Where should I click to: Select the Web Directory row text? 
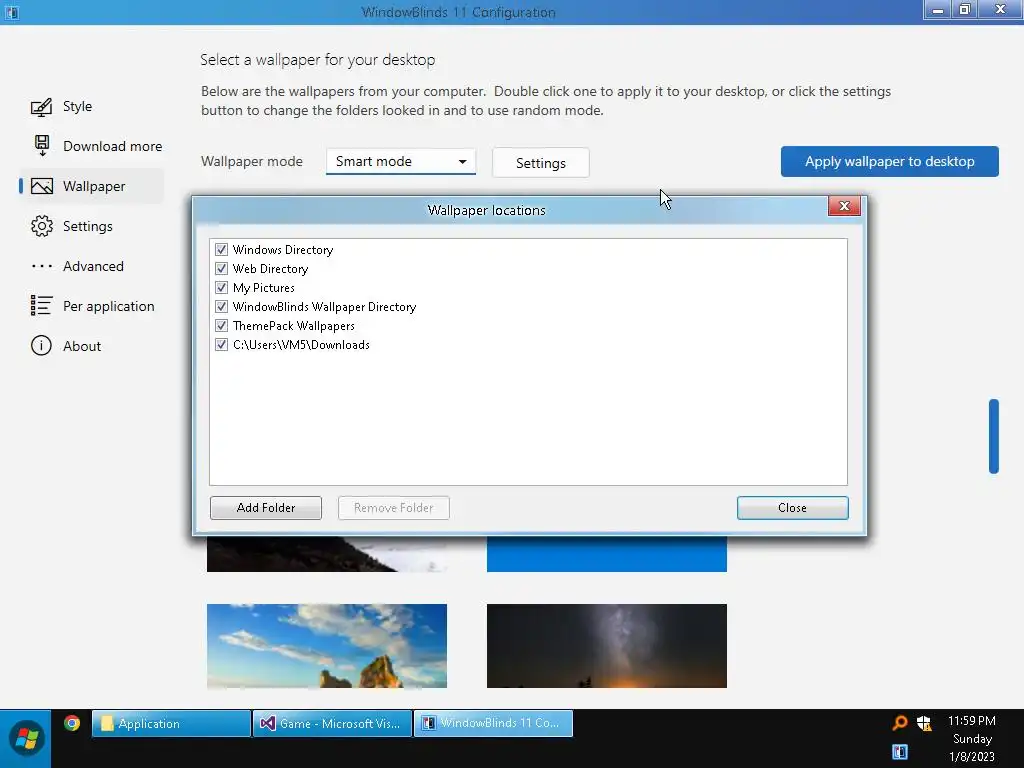tap(270, 268)
